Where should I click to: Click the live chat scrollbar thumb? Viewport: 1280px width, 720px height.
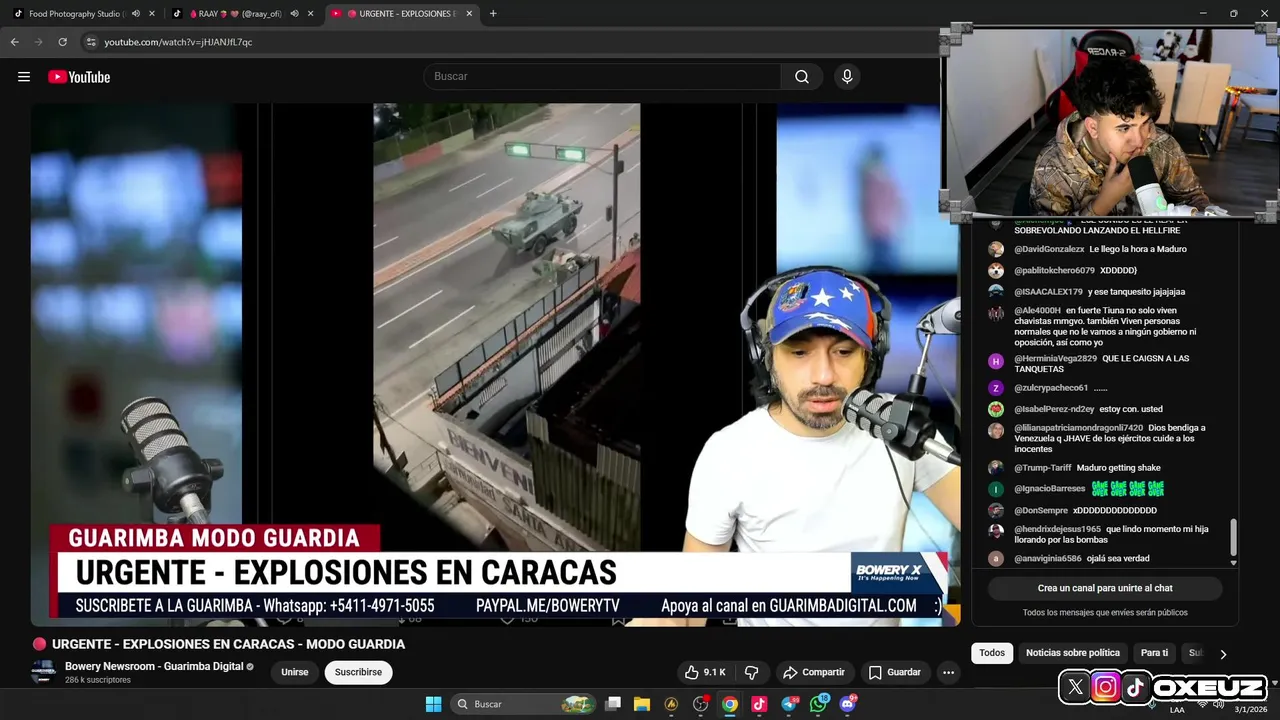1233,538
